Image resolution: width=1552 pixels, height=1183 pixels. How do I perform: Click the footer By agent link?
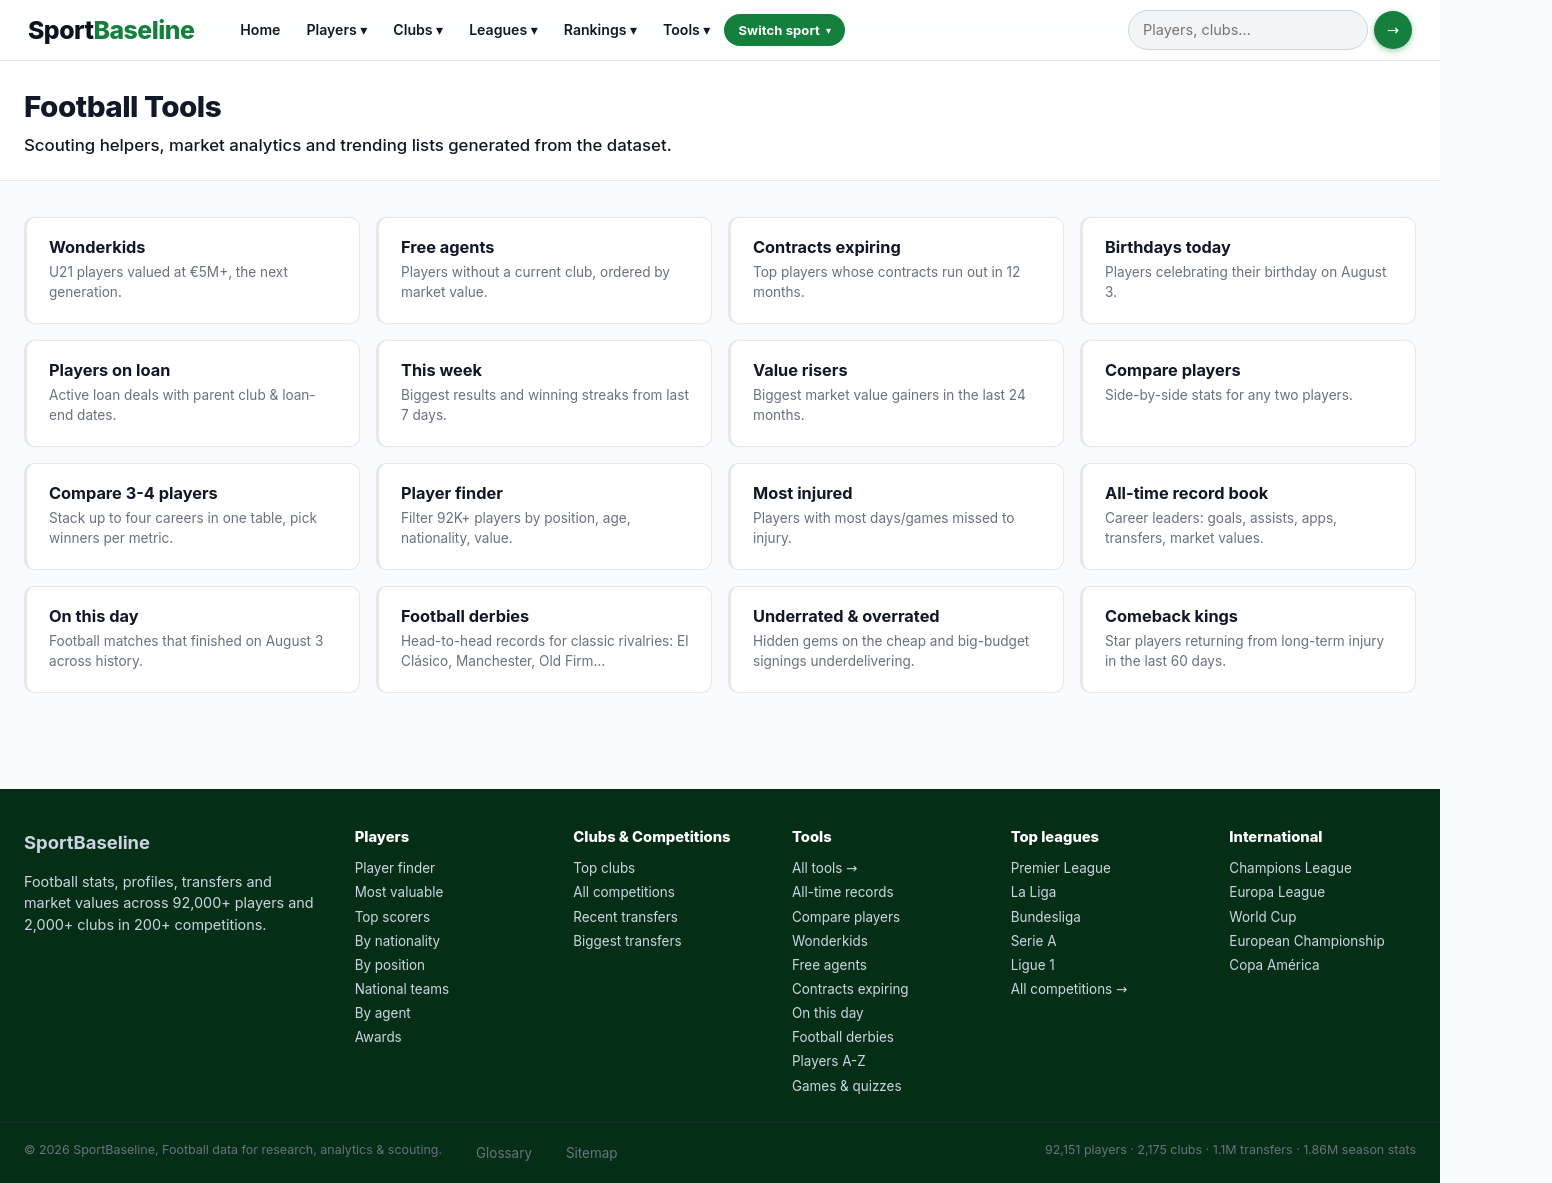click(383, 1013)
